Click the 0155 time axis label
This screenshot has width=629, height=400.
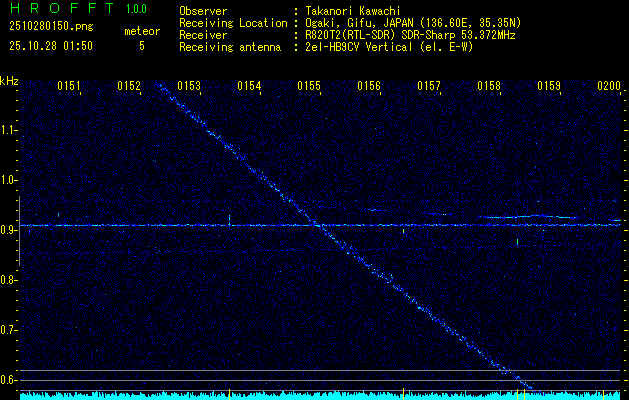point(309,86)
